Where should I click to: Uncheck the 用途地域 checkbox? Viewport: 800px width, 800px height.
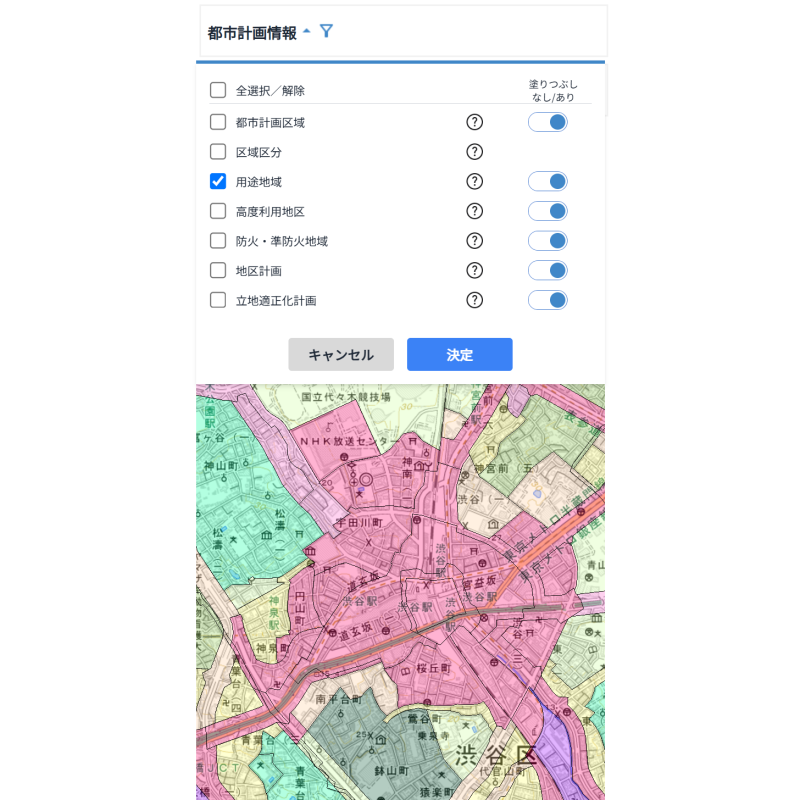[x=218, y=181]
